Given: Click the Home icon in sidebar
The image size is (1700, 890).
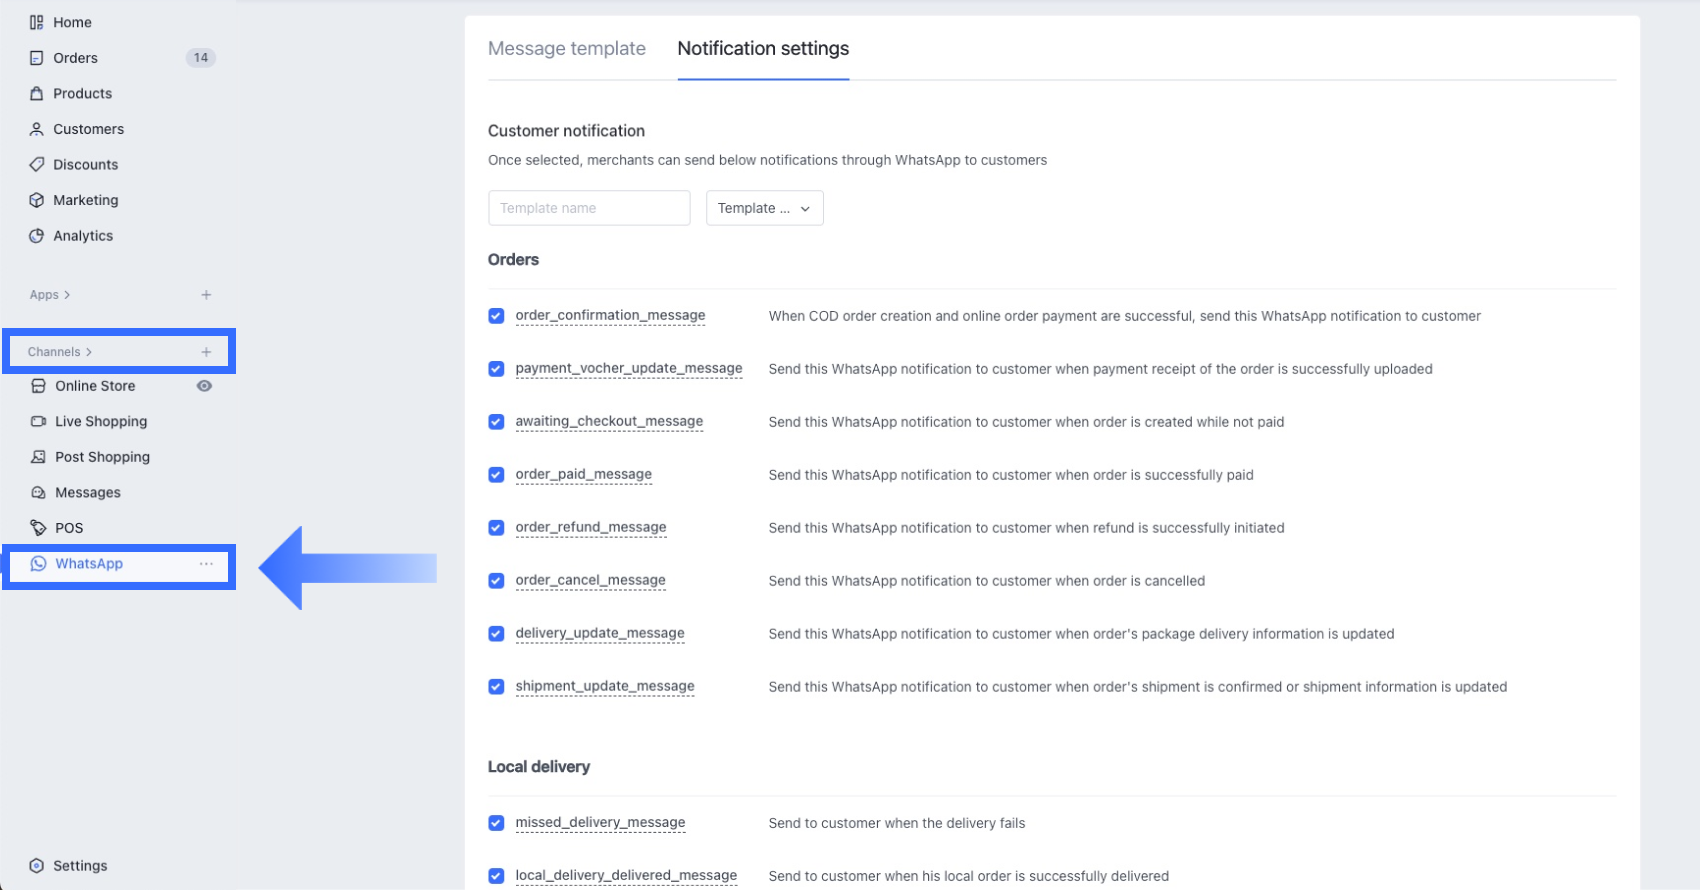Looking at the screenshot, I should pos(37,22).
